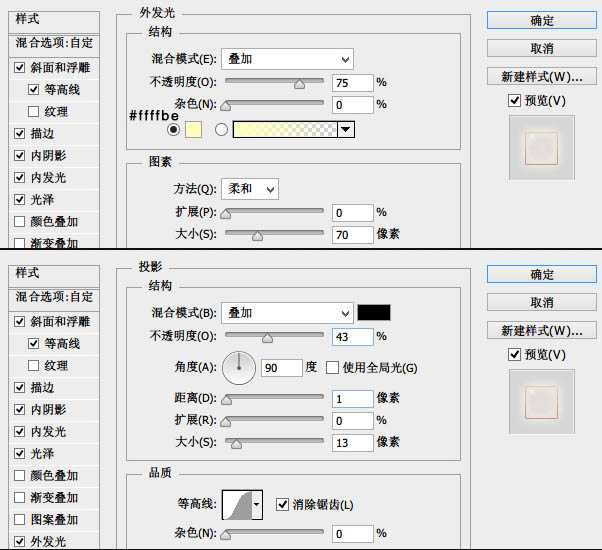Toggle 外发光 checkbox in the 投影 dialog list

click(x=19, y=541)
